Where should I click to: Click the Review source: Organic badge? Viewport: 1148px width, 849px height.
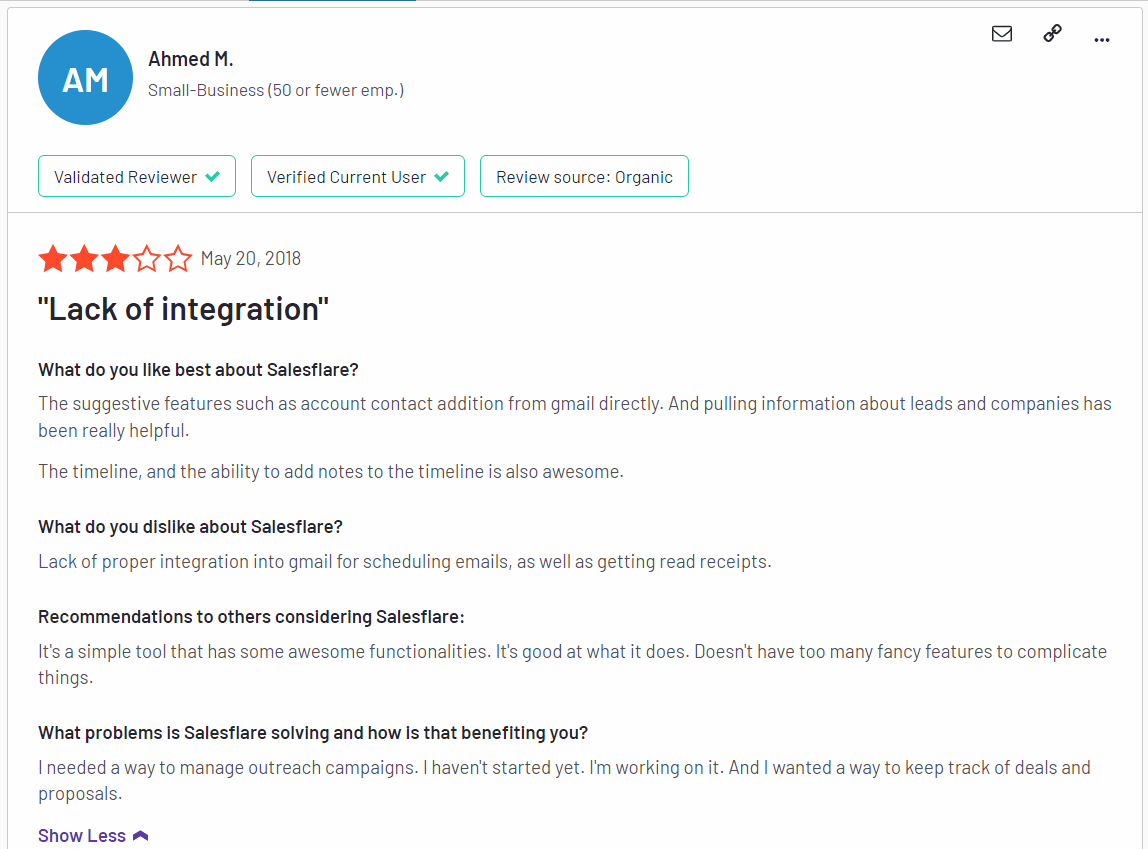584,176
